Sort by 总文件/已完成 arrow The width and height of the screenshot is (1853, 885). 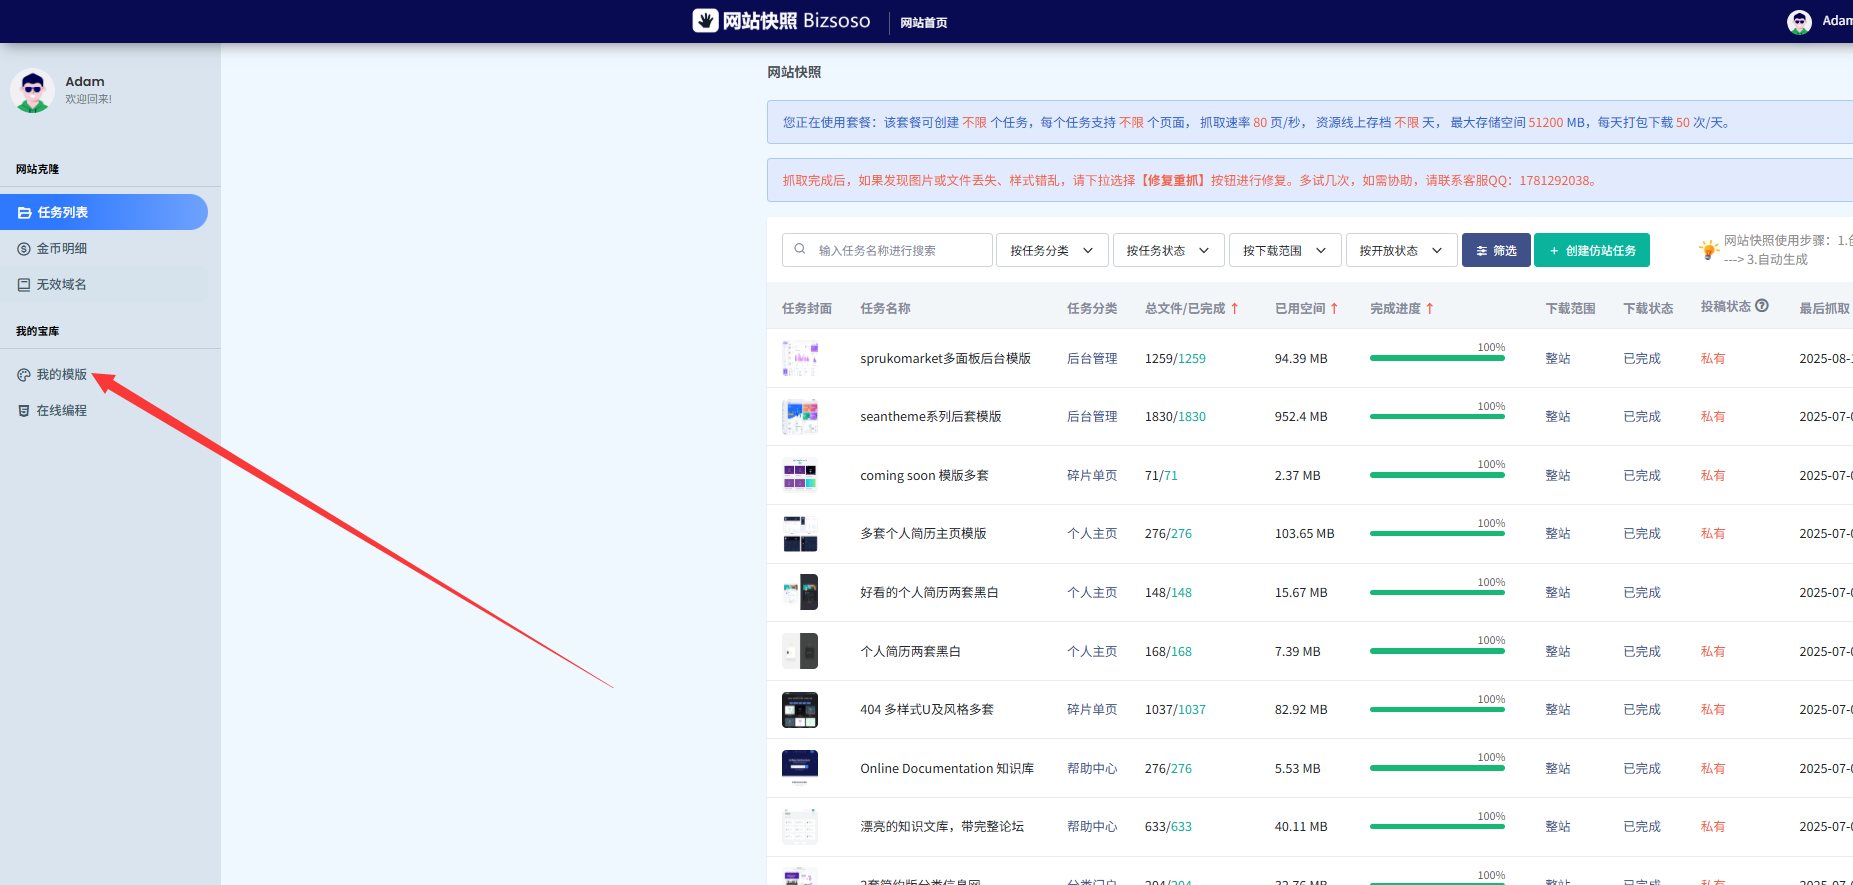coord(1235,309)
